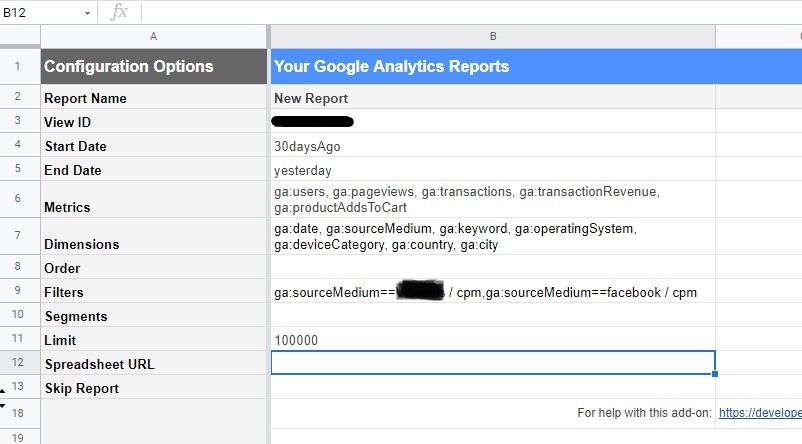
Task: Select the Metrics label cell
Action: coord(153,199)
